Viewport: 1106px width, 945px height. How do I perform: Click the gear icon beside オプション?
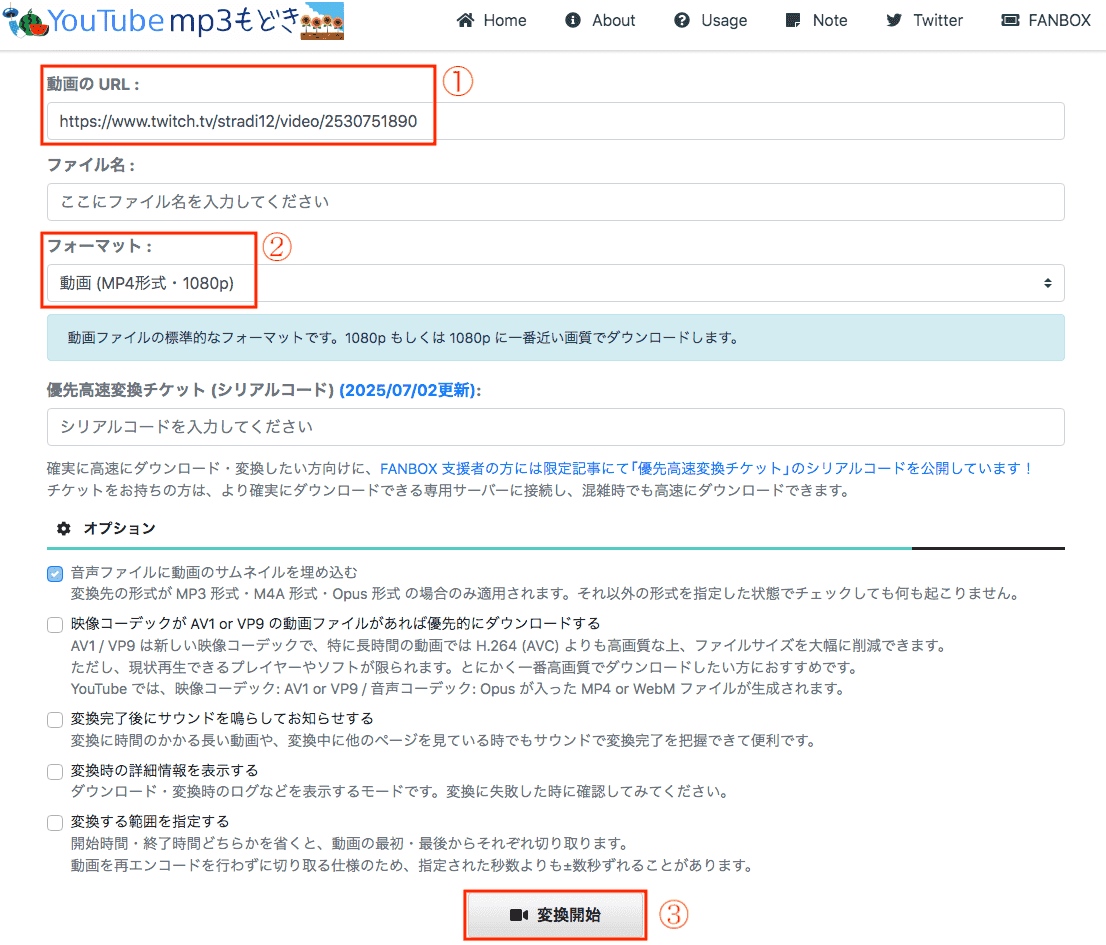tap(64, 528)
